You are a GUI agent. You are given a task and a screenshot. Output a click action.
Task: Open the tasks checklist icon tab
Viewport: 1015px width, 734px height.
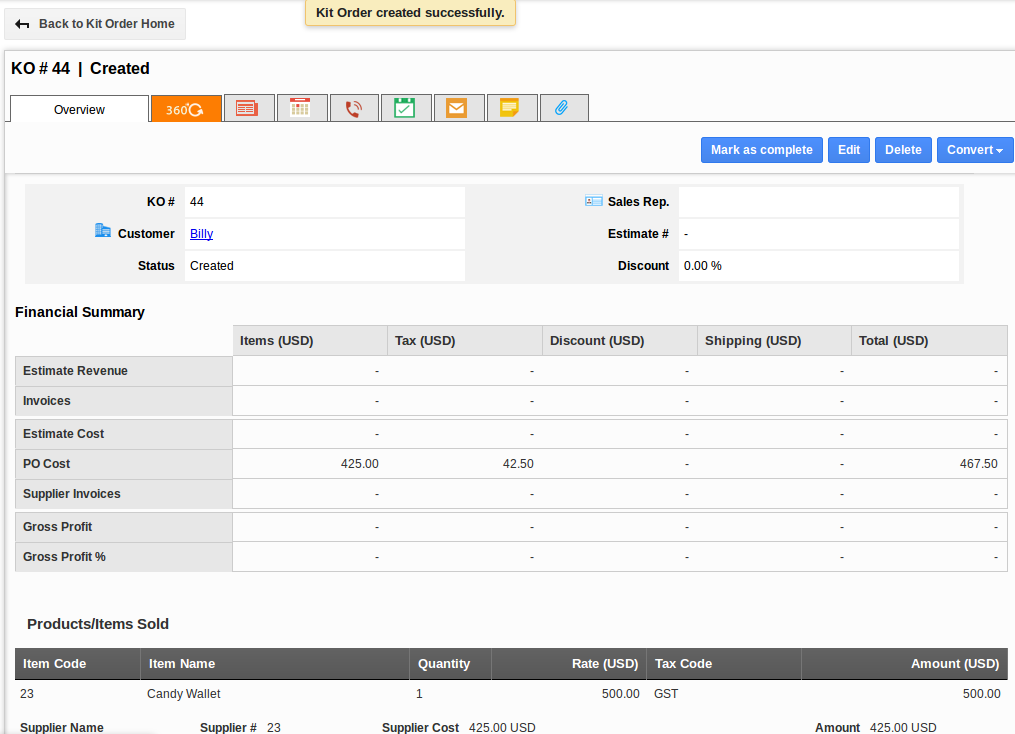click(406, 107)
